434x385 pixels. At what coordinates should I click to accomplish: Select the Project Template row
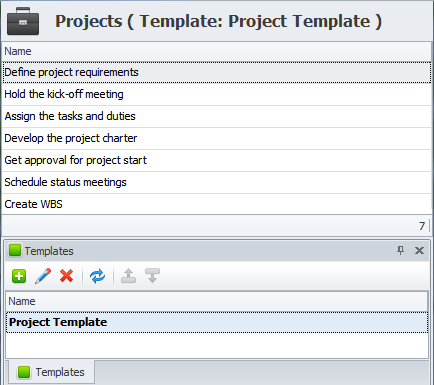pos(217,322)
